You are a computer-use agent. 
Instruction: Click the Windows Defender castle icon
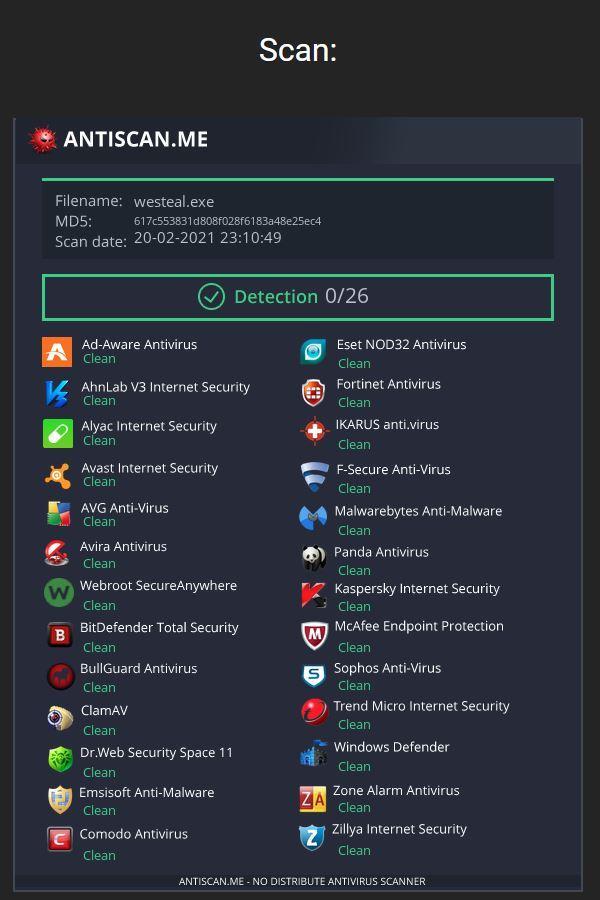[x=313, y=753]
